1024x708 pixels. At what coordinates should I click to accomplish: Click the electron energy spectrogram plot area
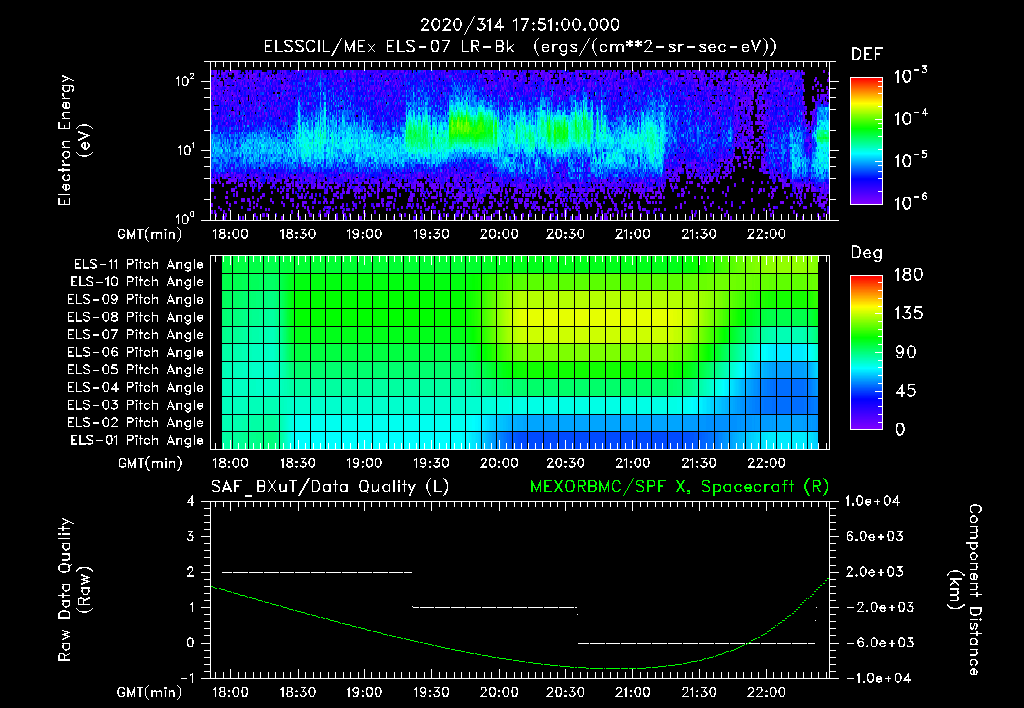[x=520, y=140]
